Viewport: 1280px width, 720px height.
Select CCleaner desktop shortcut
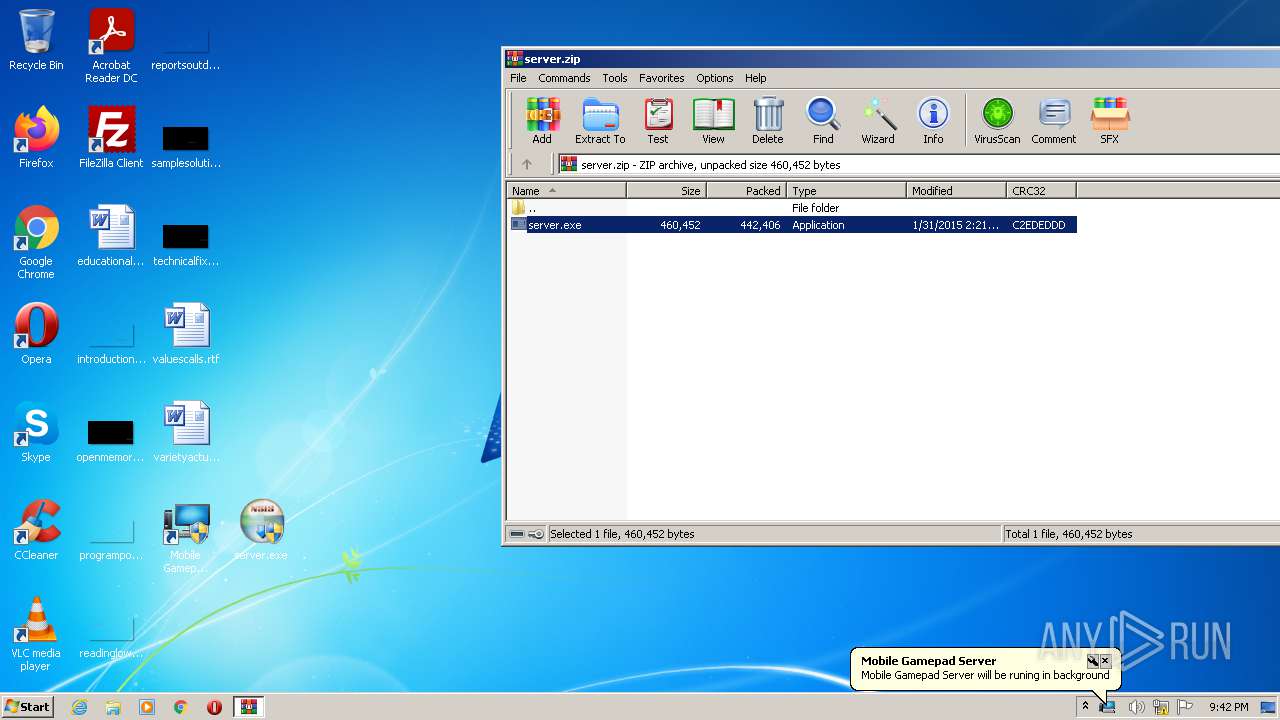[x=36, y=530]
